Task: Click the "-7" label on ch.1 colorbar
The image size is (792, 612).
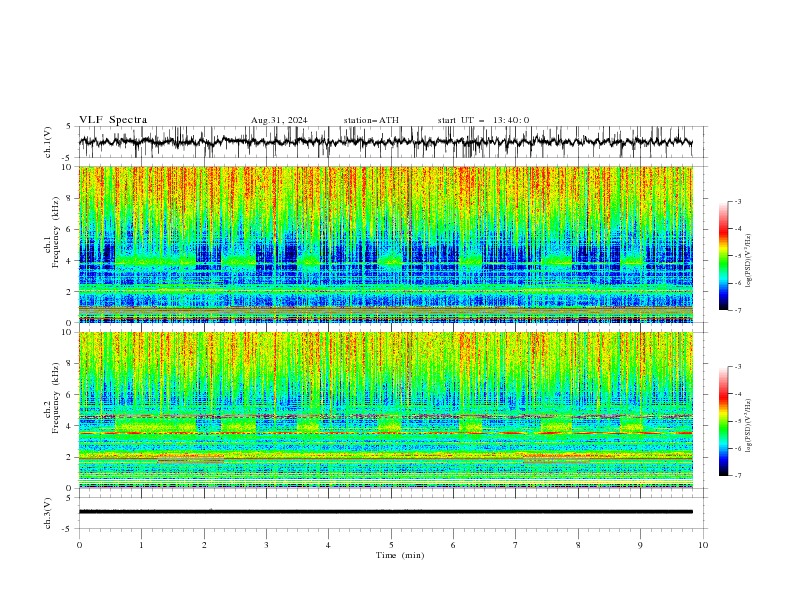Action: tap(738, 310)
